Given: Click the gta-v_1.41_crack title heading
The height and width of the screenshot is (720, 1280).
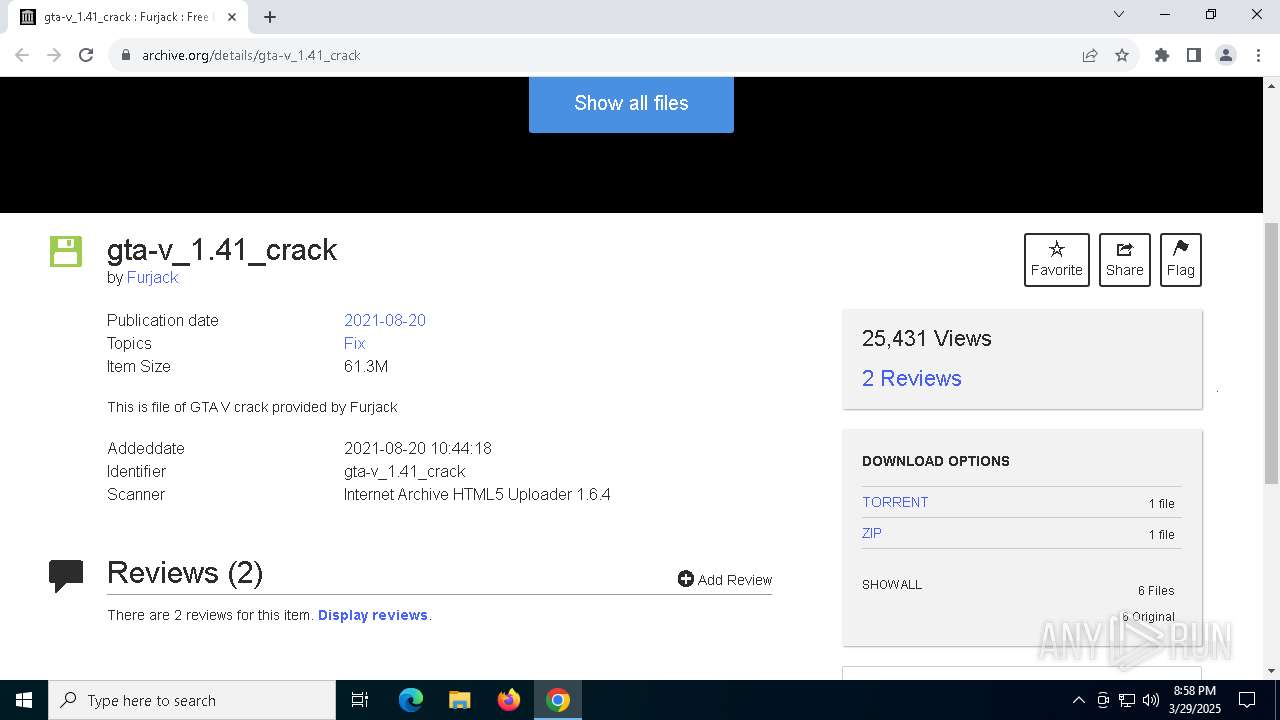Looking at the screenshot, I should [x=222, y=249].
